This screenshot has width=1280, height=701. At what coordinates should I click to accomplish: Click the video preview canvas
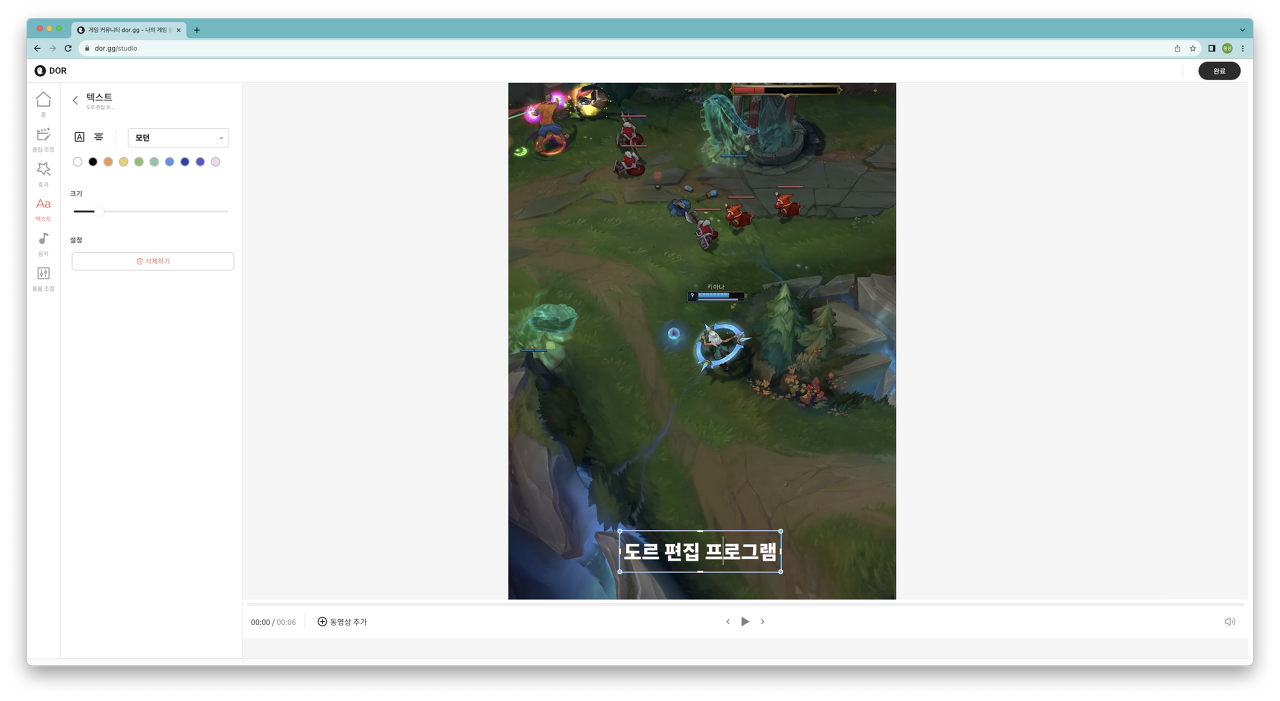pos(702,341)
